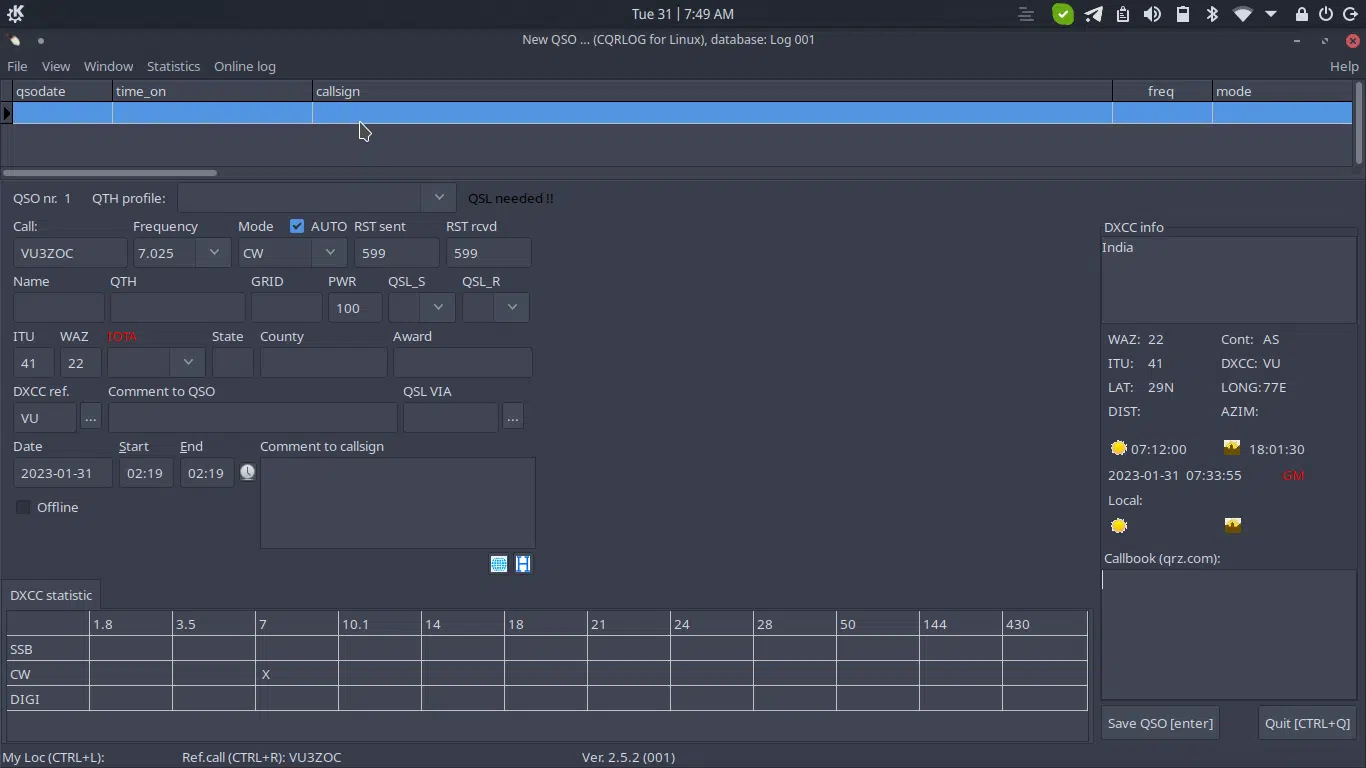Image resolution: width=1366 pixels, height=768 pixels.
Task: Open the Window menu
Action: (108, 66)
